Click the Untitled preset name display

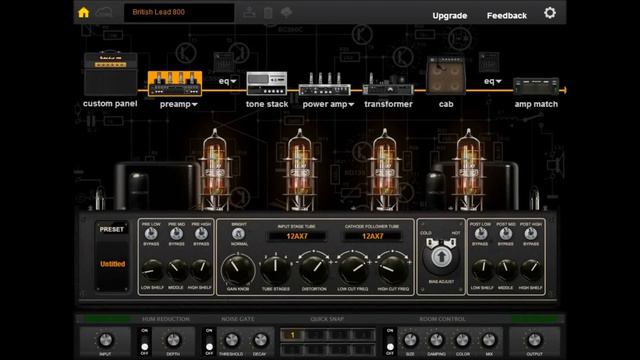(x=112, y=264)
